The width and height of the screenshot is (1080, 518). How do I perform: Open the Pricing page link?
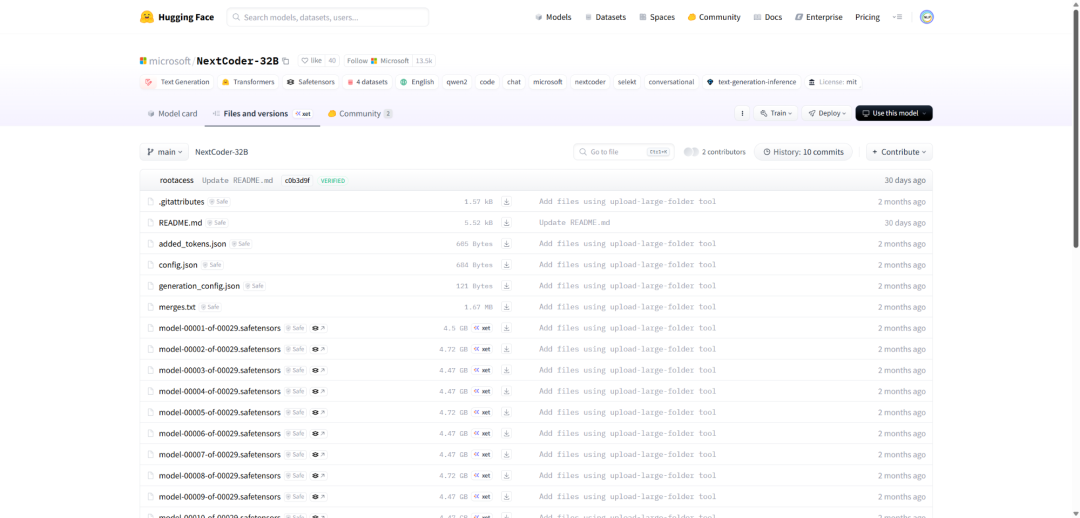[867, 17]
